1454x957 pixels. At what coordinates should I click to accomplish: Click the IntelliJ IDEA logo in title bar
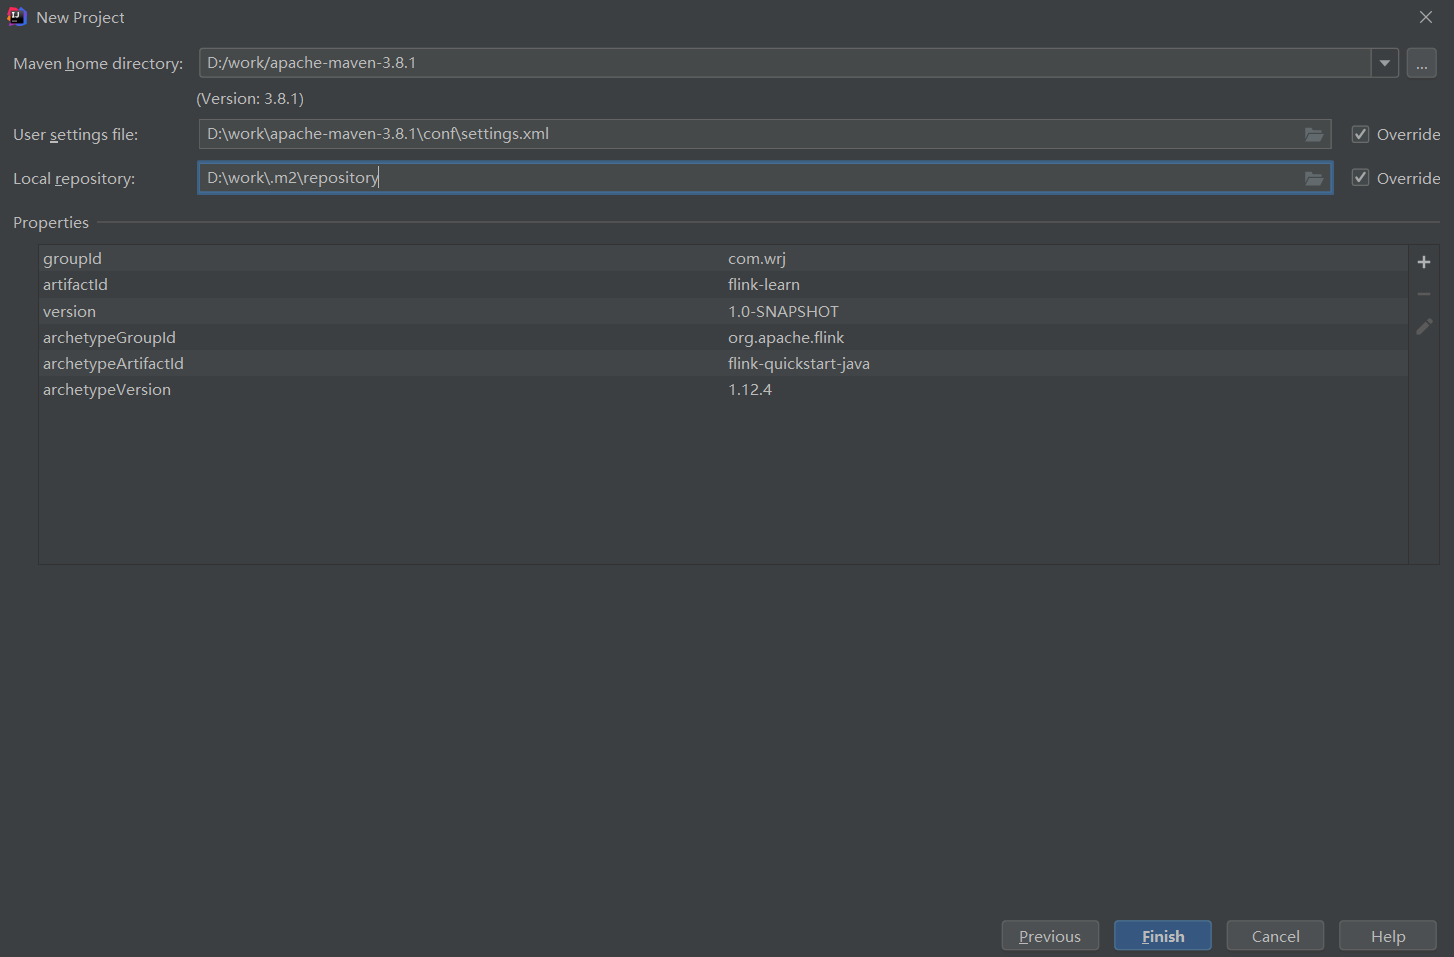click(17, 17)
